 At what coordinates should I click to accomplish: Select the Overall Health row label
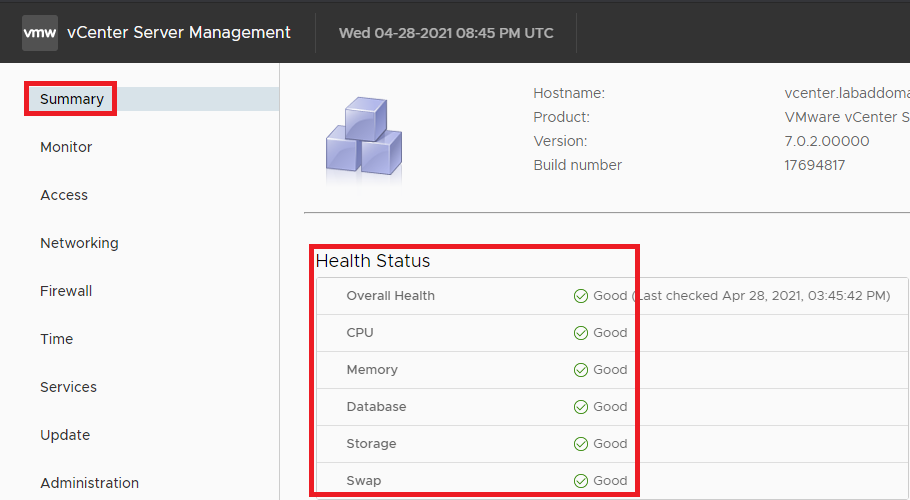[x=390, y=296]
